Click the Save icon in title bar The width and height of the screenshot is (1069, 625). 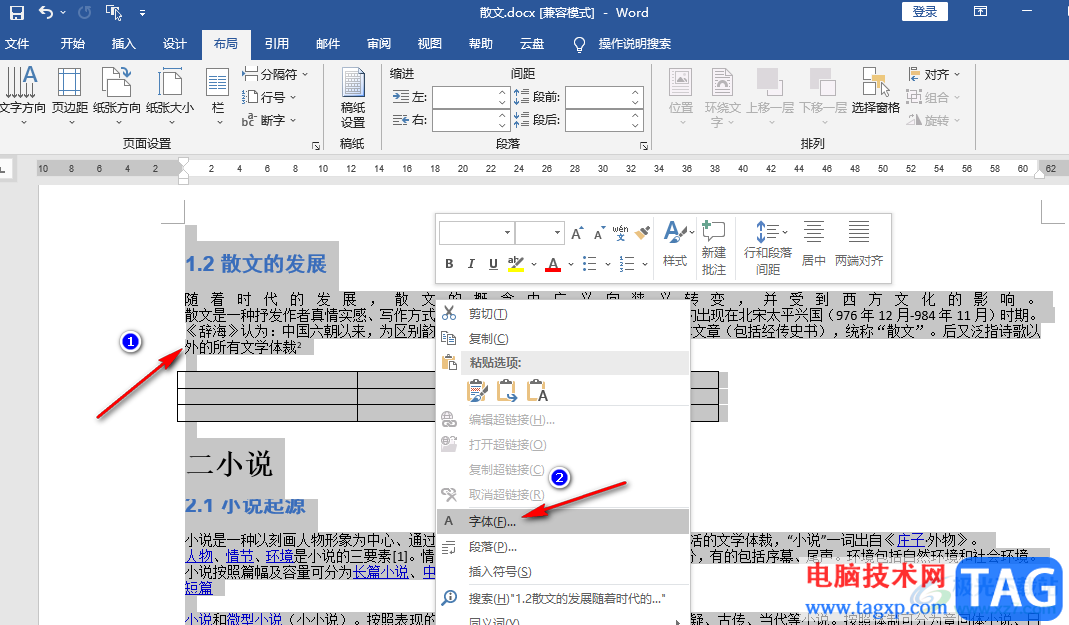16,12
